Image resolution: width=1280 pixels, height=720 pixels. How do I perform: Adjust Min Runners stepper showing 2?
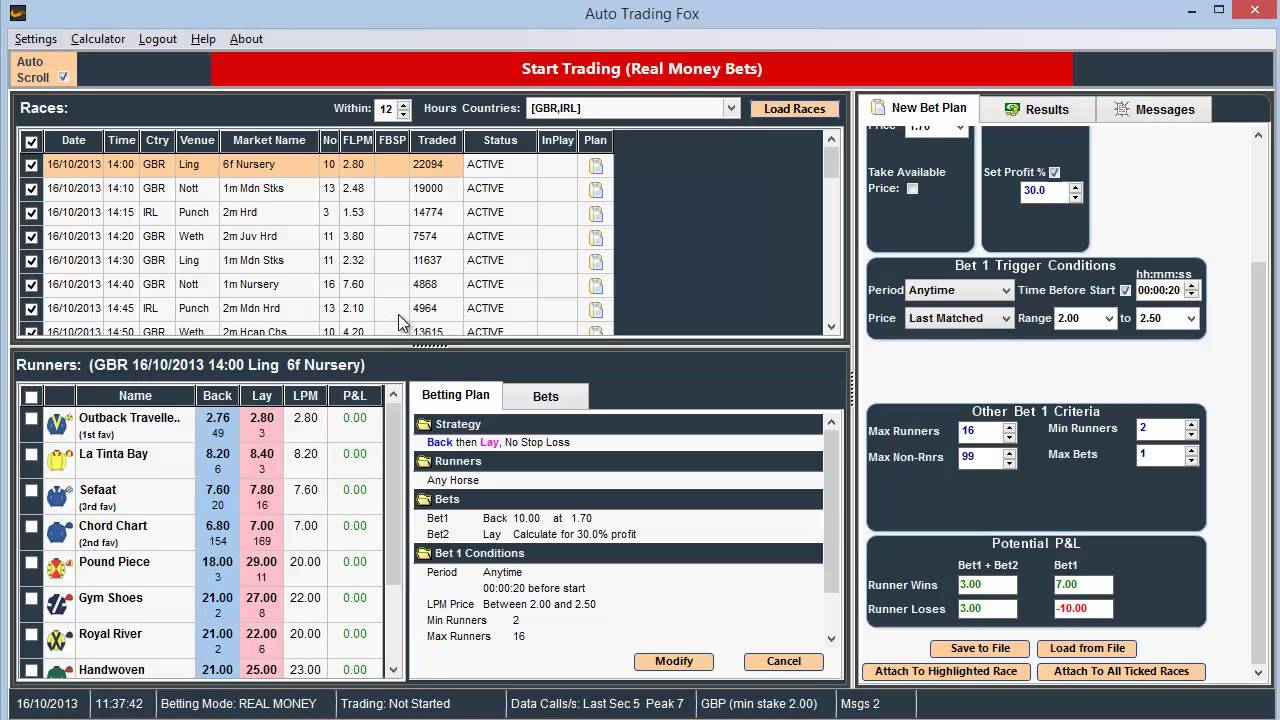[x=1191, y=429]
